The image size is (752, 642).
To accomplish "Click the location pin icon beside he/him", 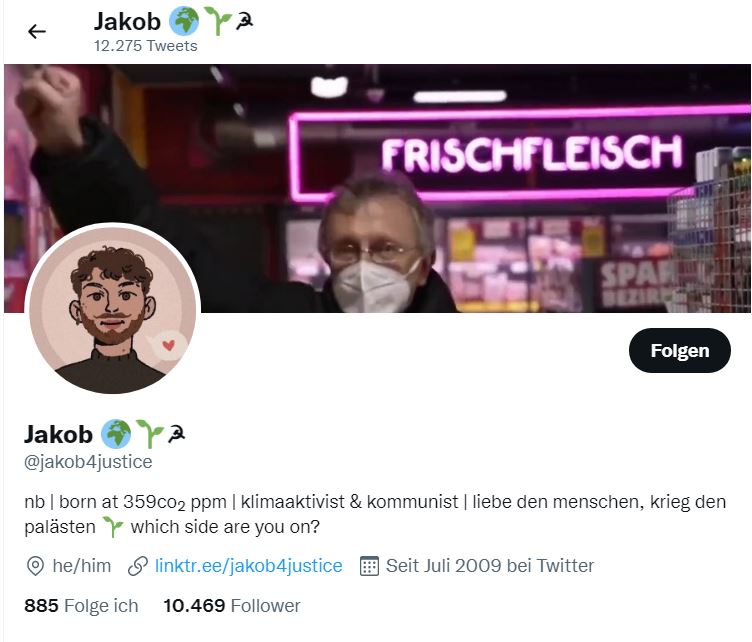I will (x=35, y=566).
